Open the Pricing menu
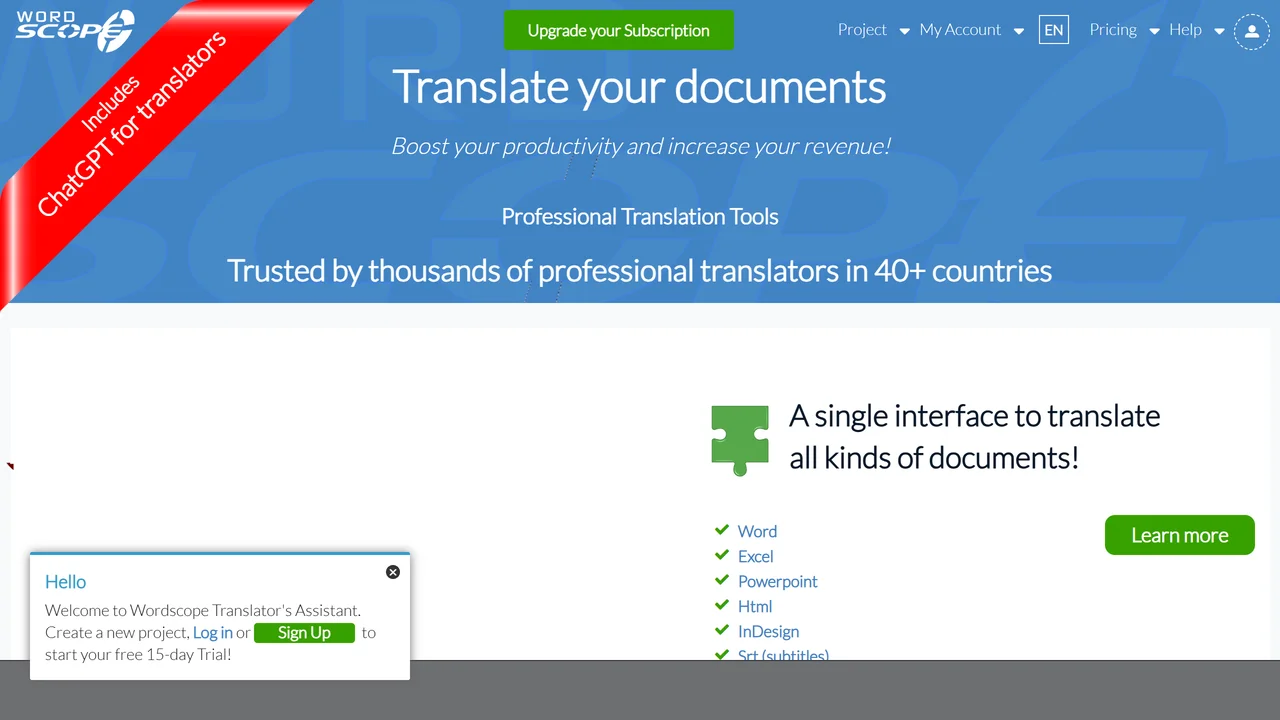This screenshot has height=720, width=1280. (x=1113, y=30)
